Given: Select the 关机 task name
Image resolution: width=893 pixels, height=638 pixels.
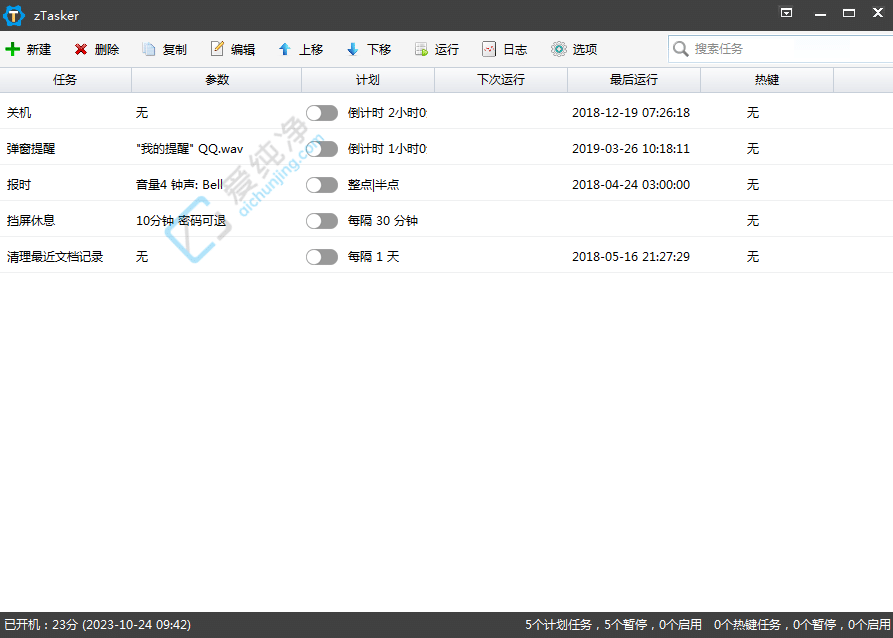Looking at the screenshot, I should tap(19, 113).
